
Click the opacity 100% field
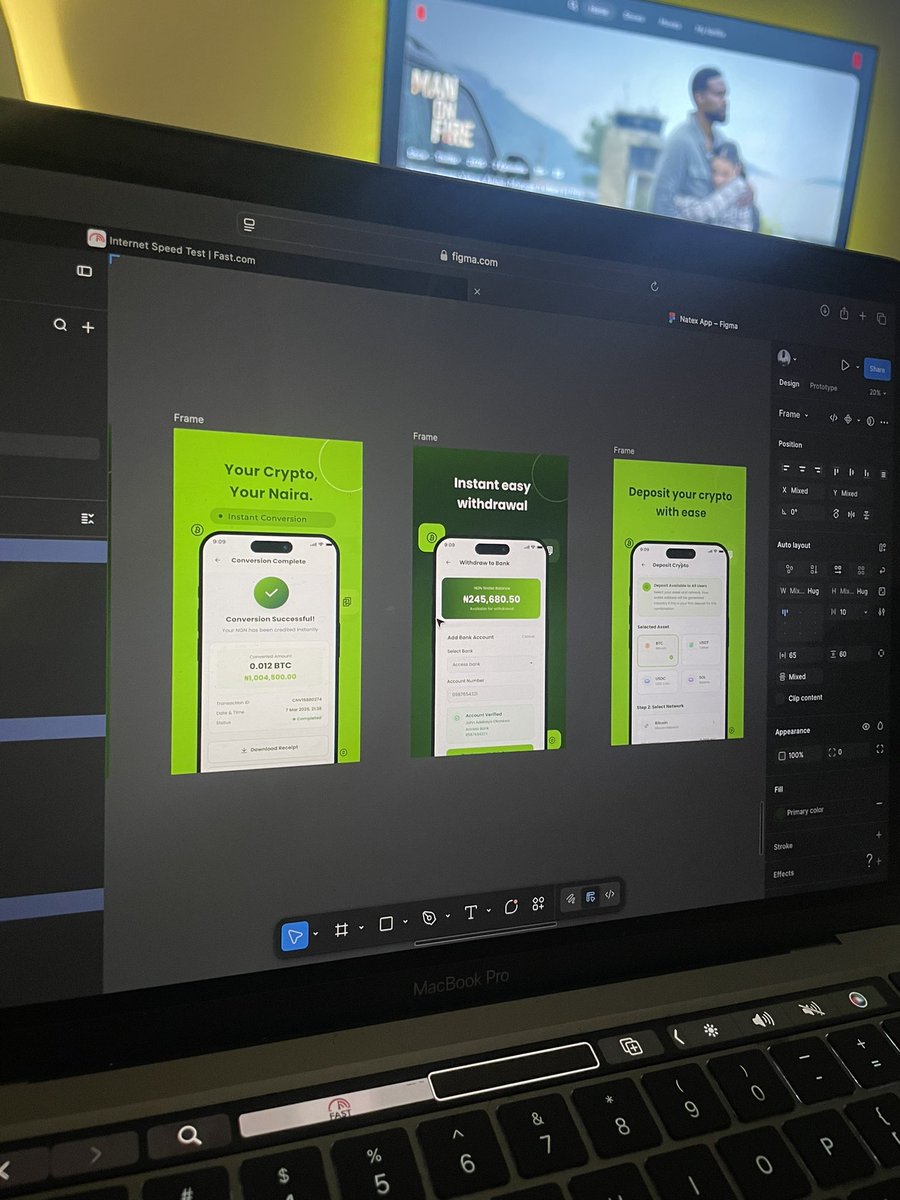(x=799, y=754)
